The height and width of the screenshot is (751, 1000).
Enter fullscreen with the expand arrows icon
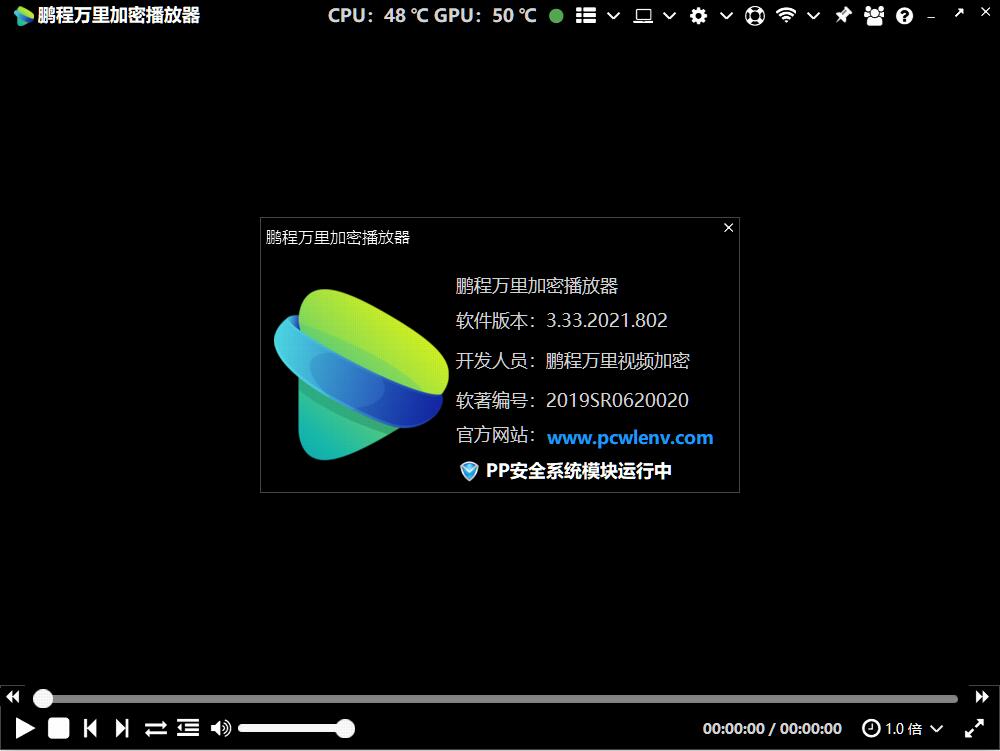tap(974, 728)
